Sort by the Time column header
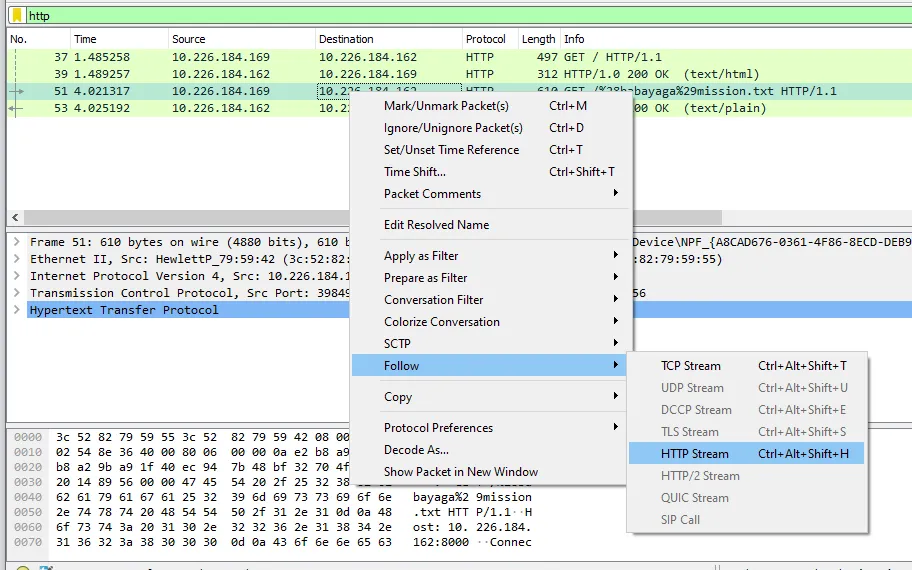This screenshot has width=912, height=570. tap(119, 39)
